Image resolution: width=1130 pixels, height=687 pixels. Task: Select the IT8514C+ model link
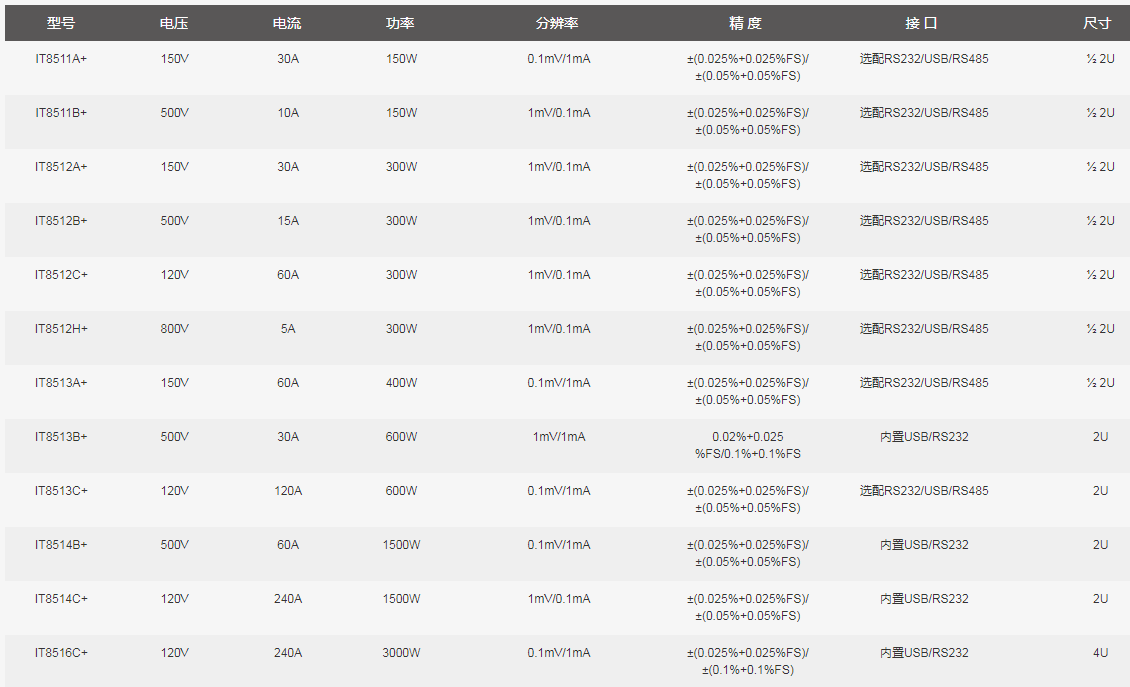point(61,599)
